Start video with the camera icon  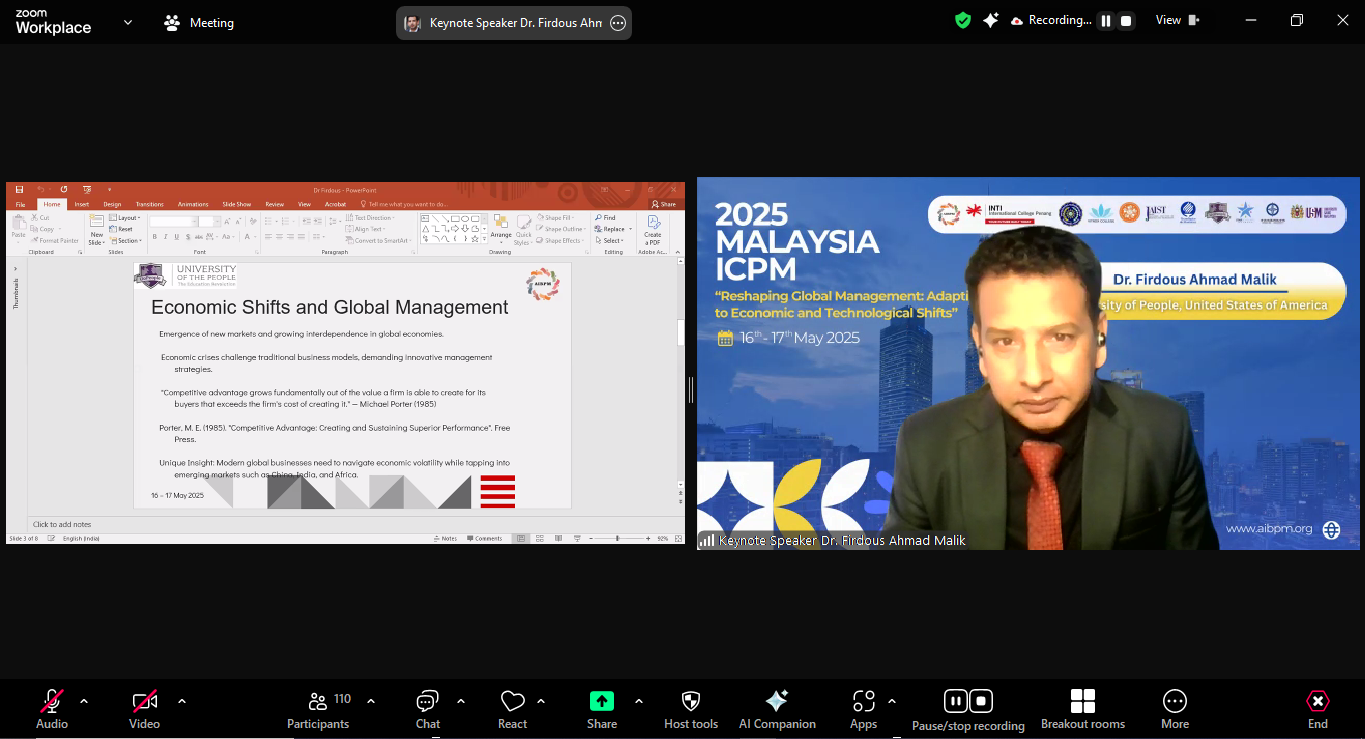(144, 701)
